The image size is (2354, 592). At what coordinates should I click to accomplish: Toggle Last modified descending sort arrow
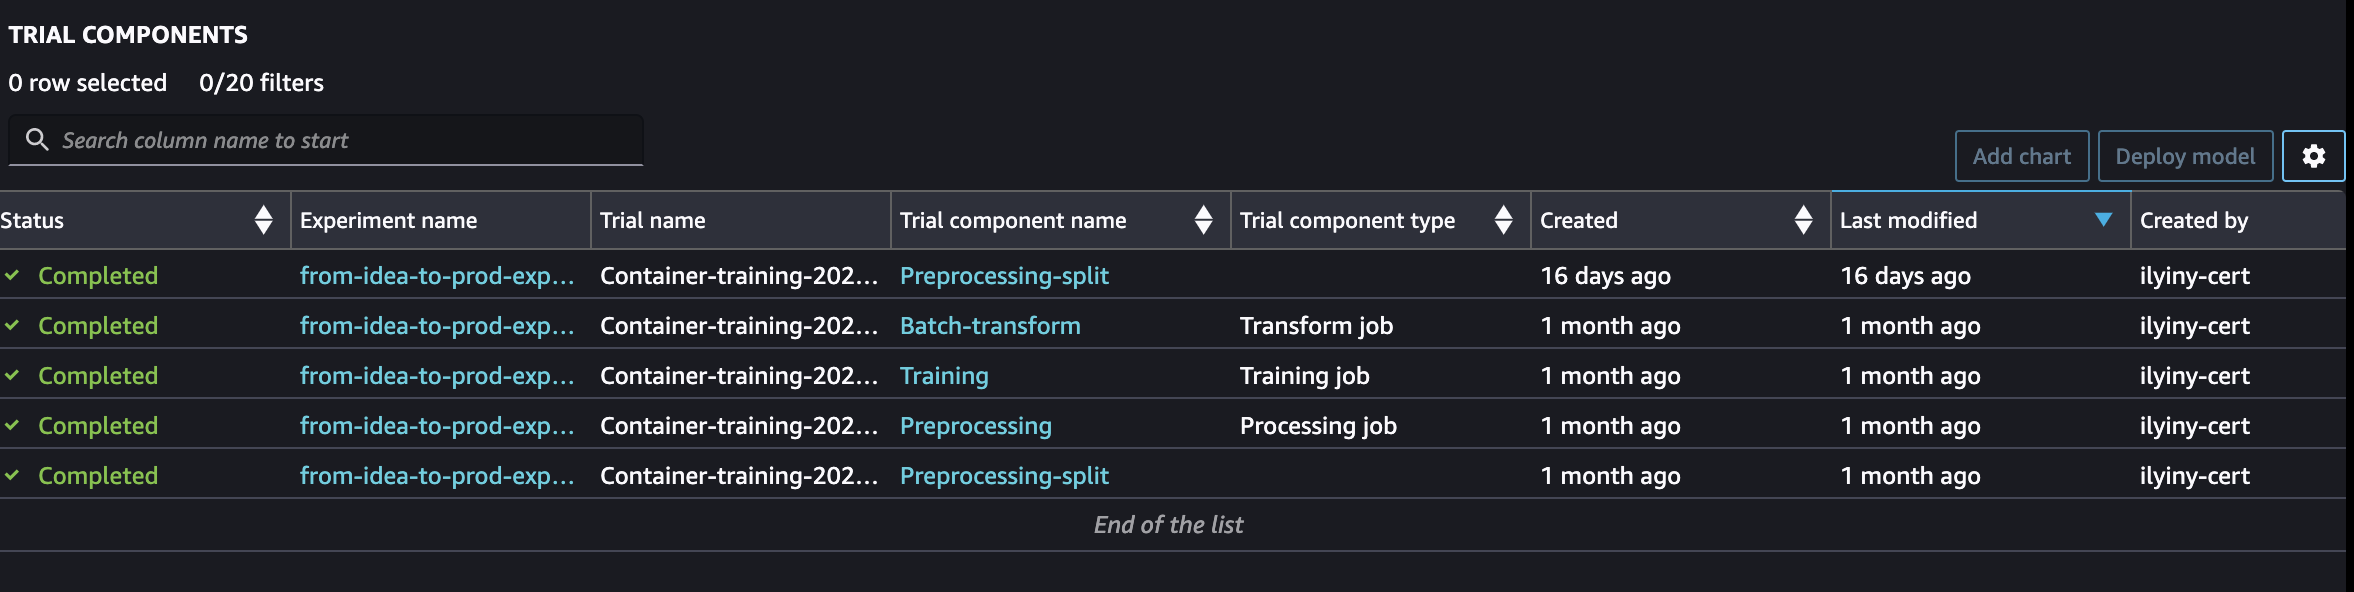2103,220
